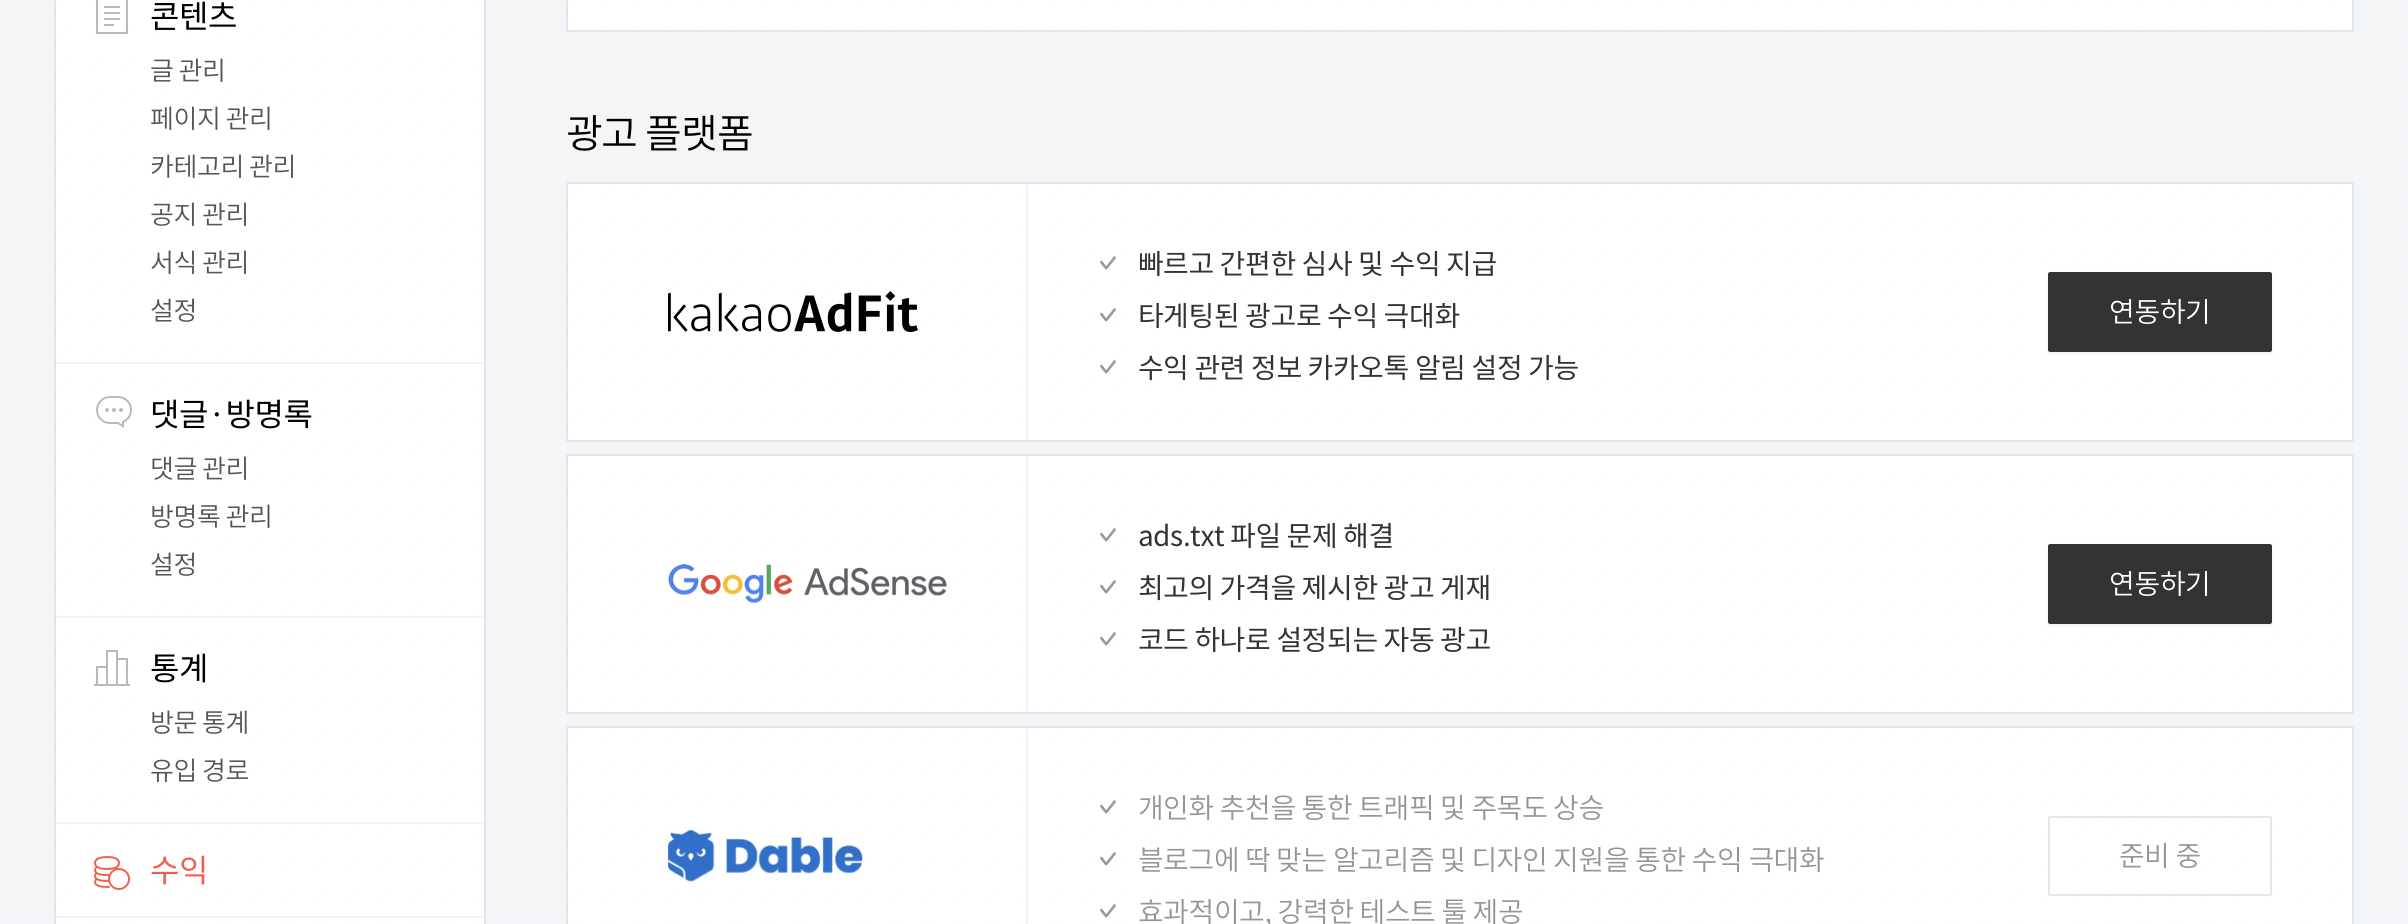The width and height of the screenshot is (2408, 924).
Task: Click text 타게팅된 광고로 수익 극대화
Action: pos(1299,315)
